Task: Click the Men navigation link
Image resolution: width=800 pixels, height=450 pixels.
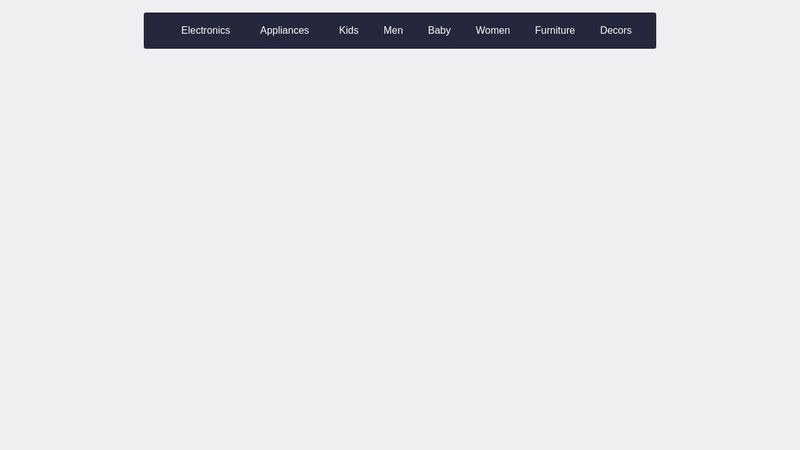Action: pyautogui.click(x=393, y=31)
